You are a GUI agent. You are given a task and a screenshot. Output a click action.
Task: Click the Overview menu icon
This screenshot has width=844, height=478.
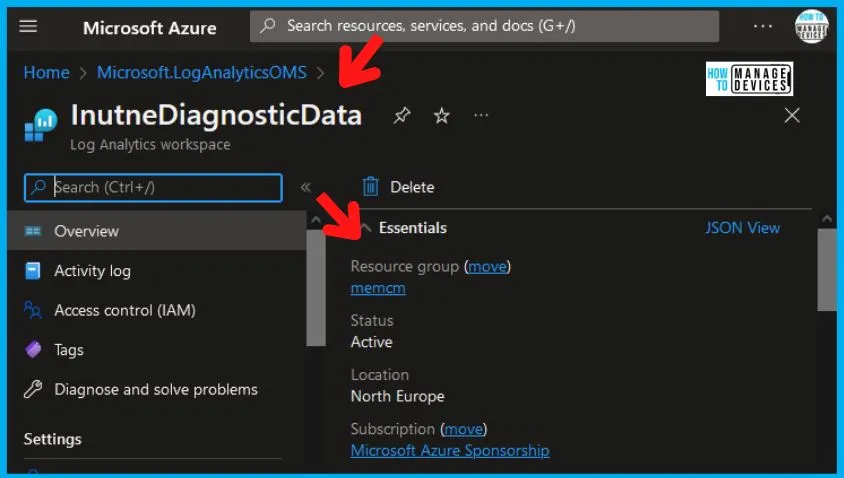[x=33, y=231]
